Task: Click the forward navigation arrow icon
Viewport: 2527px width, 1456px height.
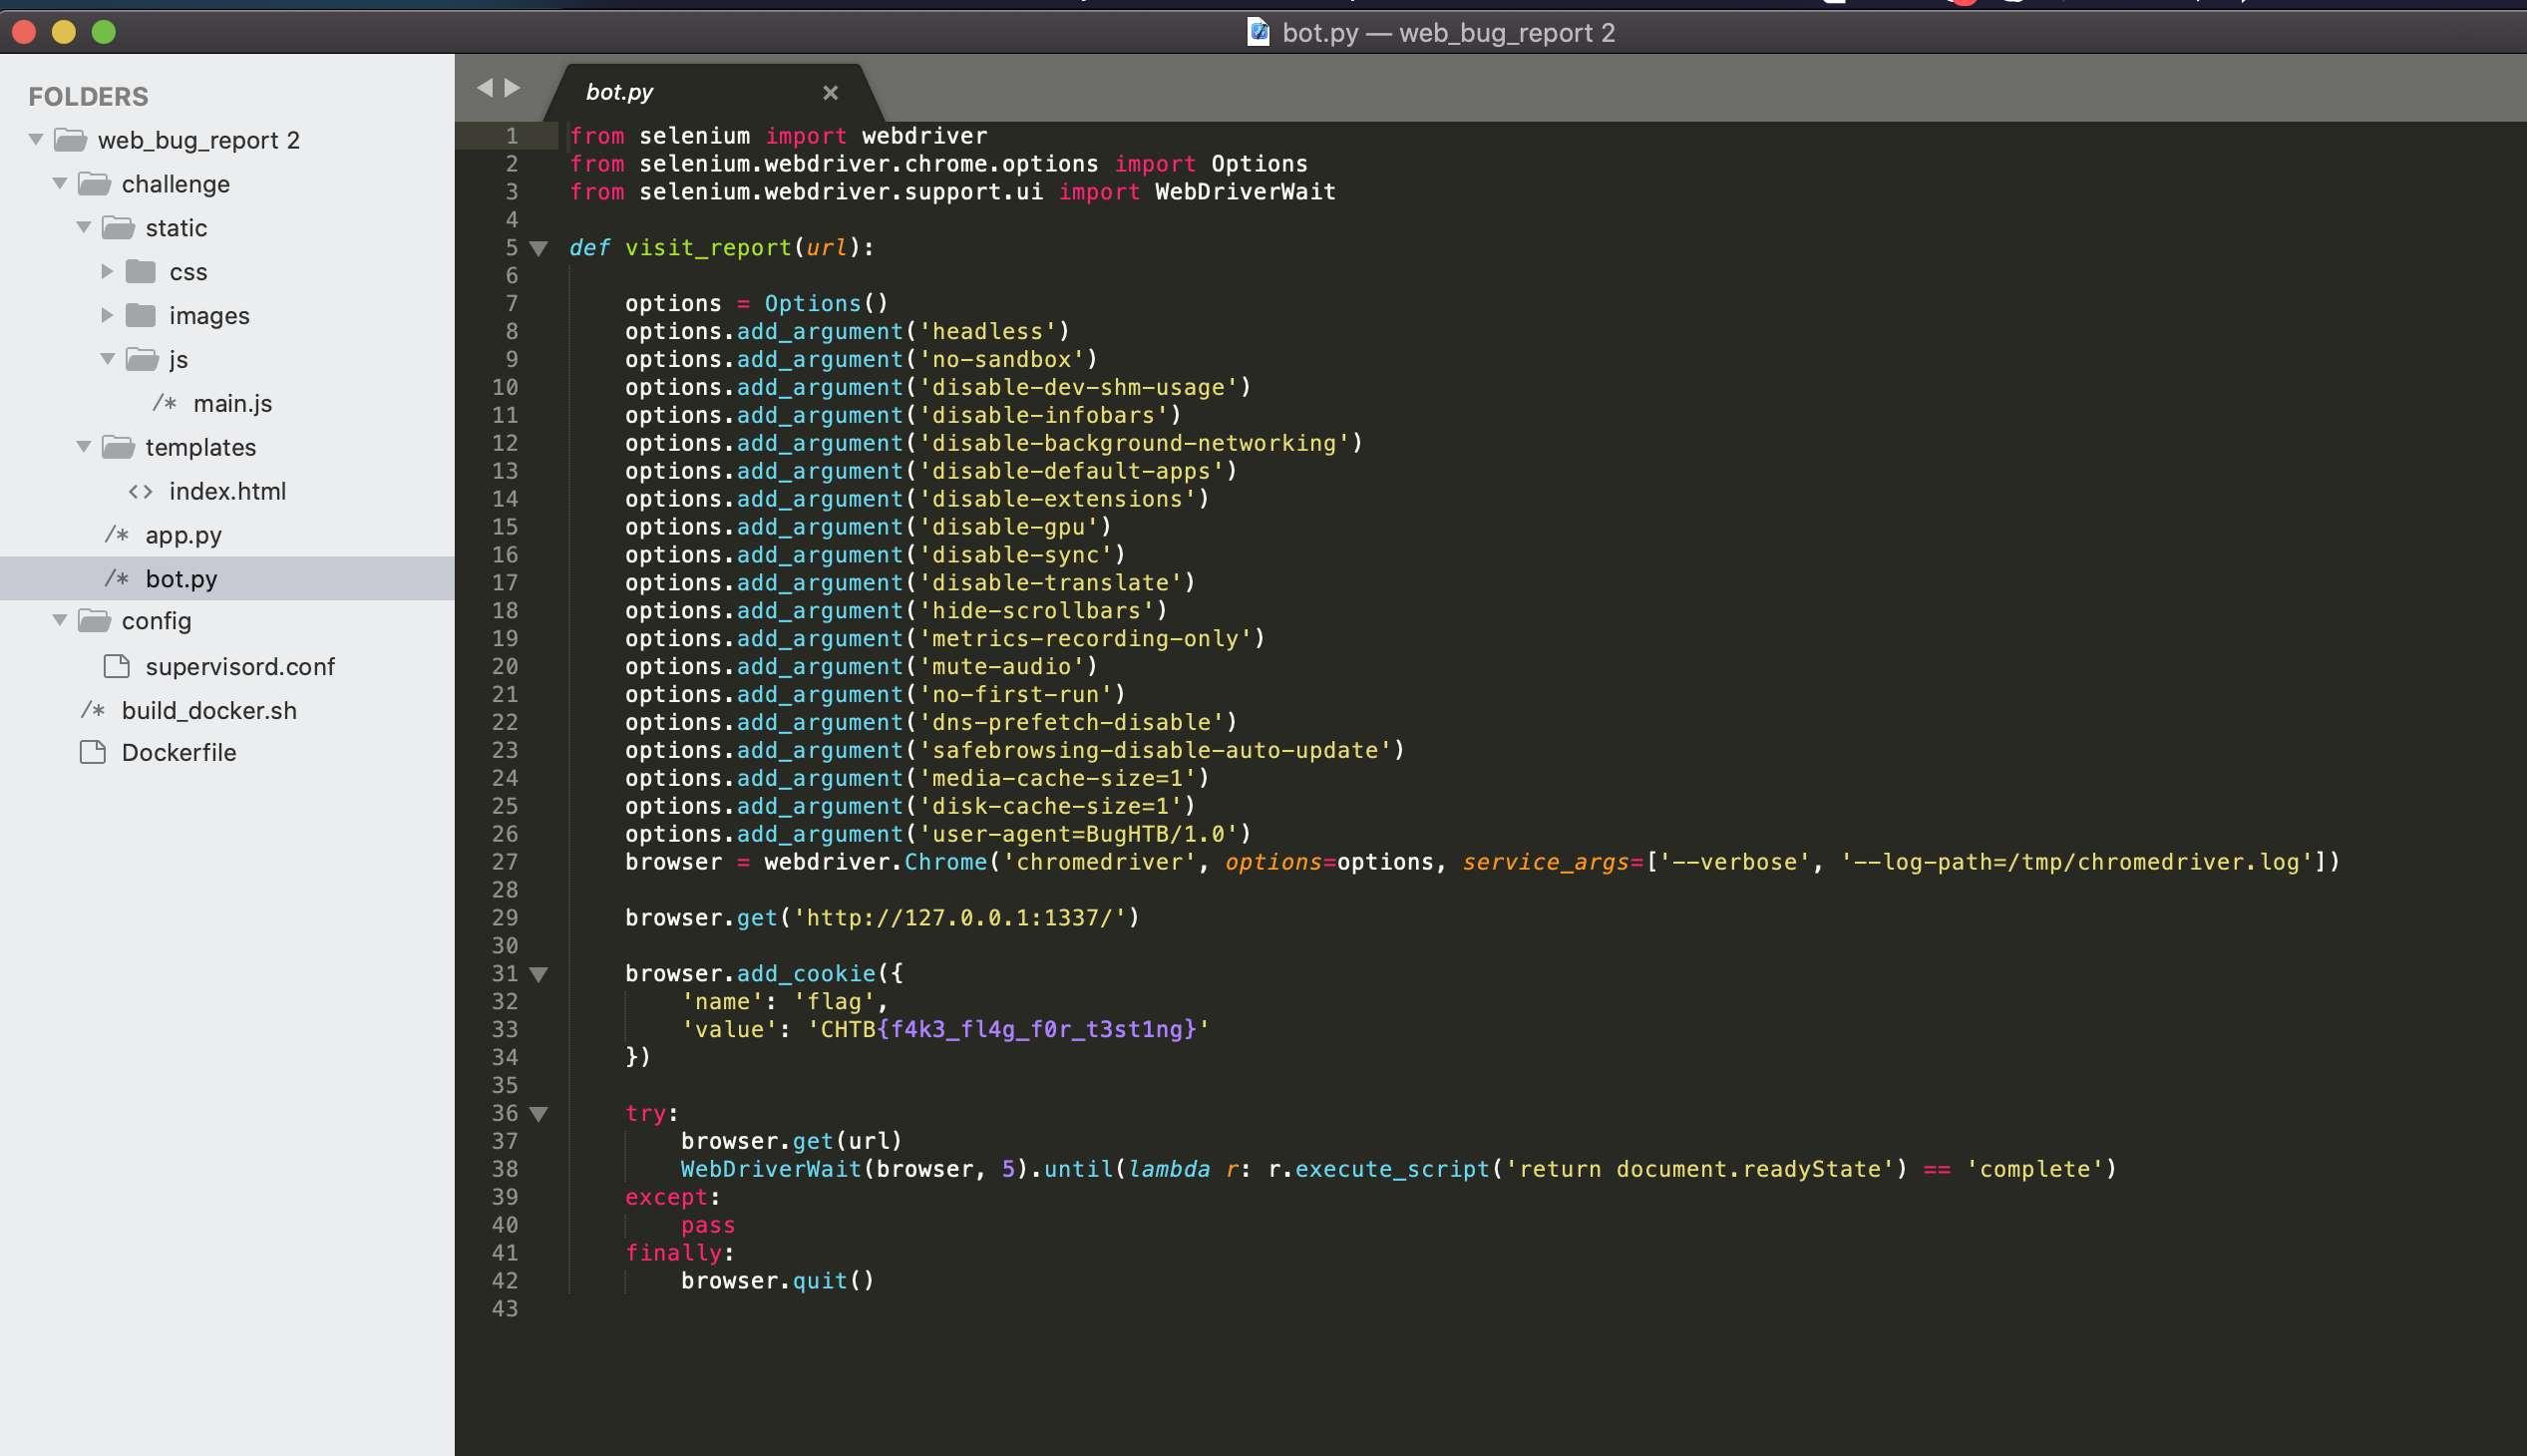Action: (514, 90)
